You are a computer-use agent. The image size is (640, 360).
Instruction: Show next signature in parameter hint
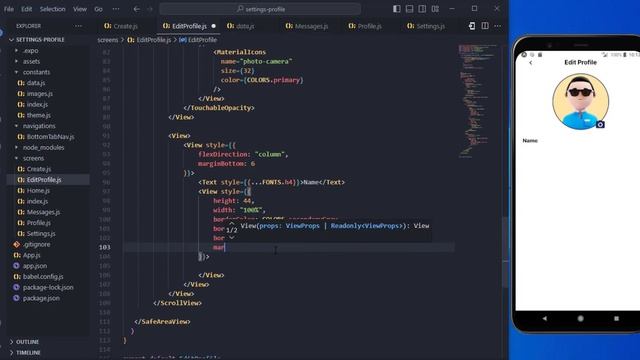pos(231,238)
